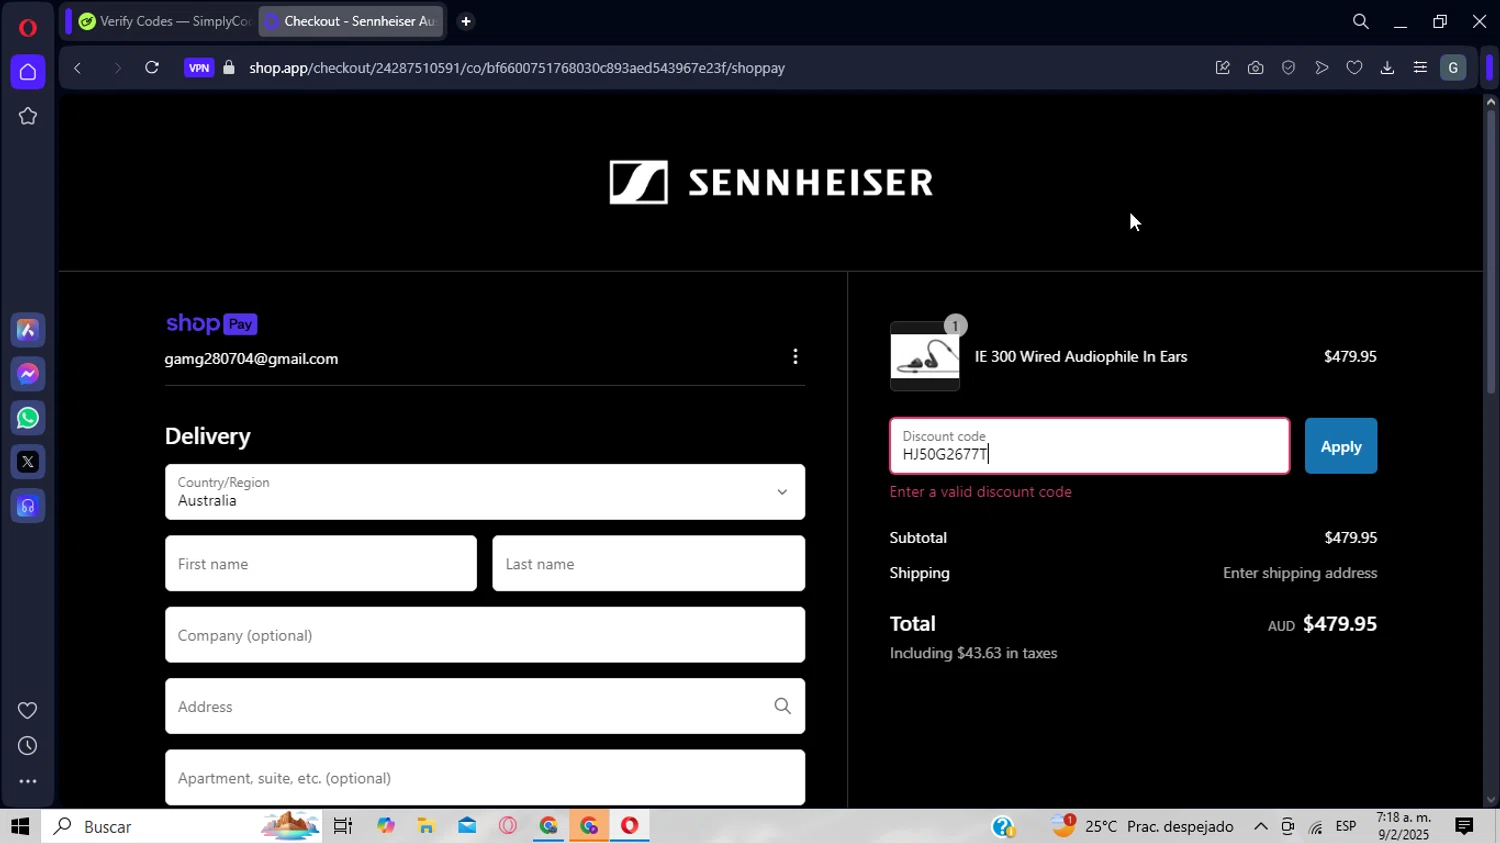Open sidebar three-dot more options
Image resolution: width=1500 pixels, height=843 pixels.
coord(28,782)
